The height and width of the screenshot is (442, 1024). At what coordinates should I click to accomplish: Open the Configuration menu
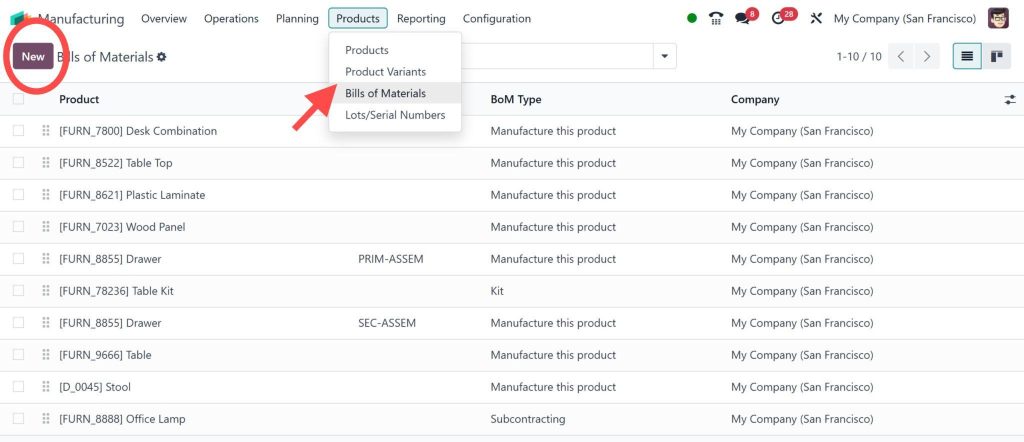pyautogui.click(x=497, y=19)
